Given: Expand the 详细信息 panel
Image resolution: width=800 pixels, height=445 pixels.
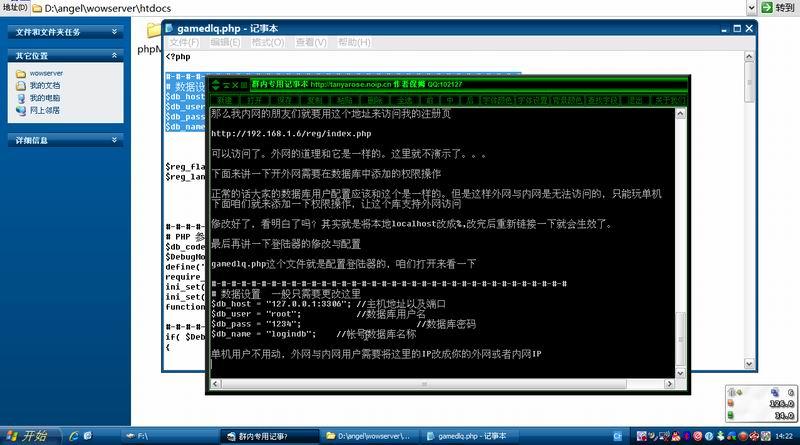Looking at the screenshot, I should (115, 141).
